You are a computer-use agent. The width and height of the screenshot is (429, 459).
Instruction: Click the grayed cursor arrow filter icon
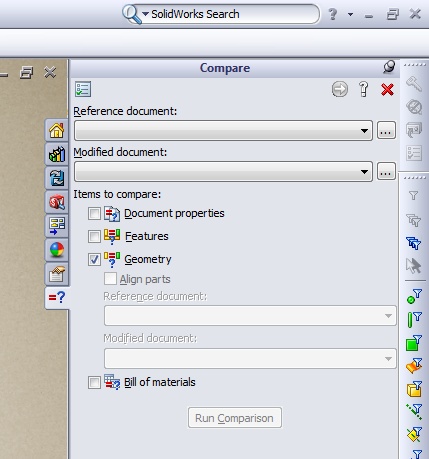pos(414,266)
